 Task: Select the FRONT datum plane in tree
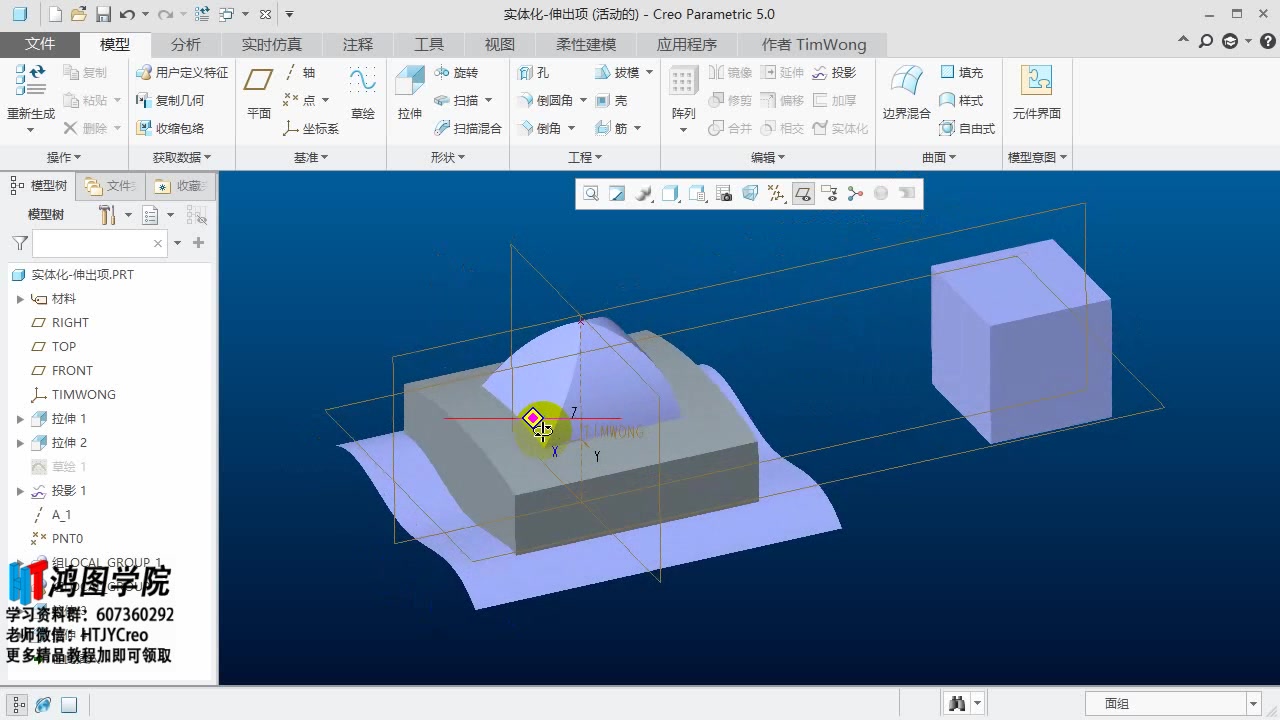coord(72,371)
